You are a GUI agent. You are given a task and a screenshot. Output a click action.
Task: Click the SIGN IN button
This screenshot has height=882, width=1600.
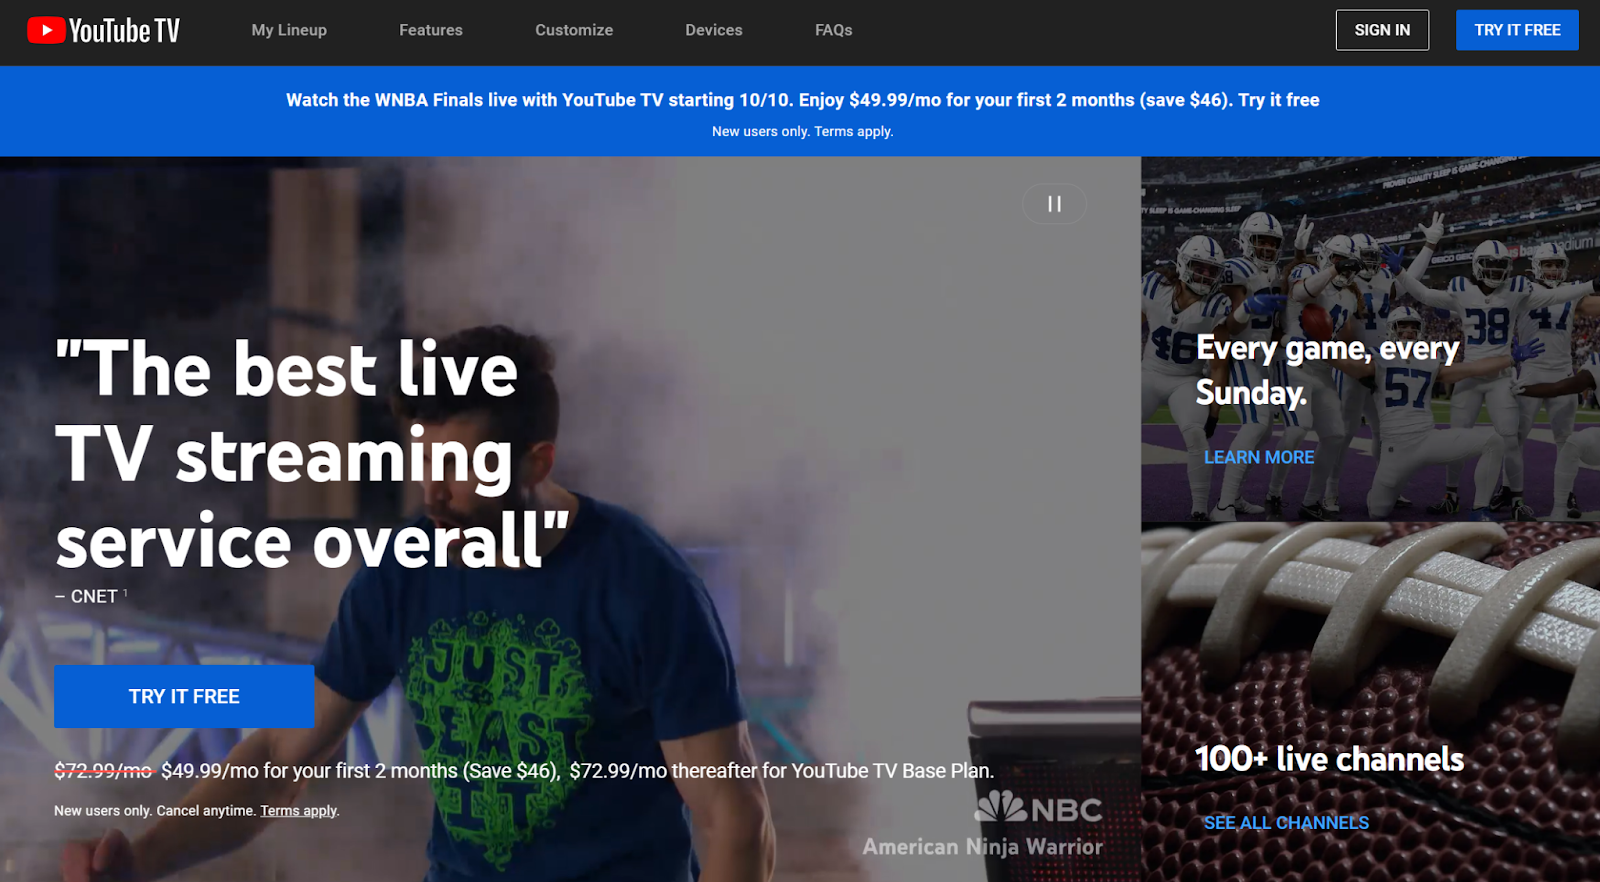[1382, 30]
